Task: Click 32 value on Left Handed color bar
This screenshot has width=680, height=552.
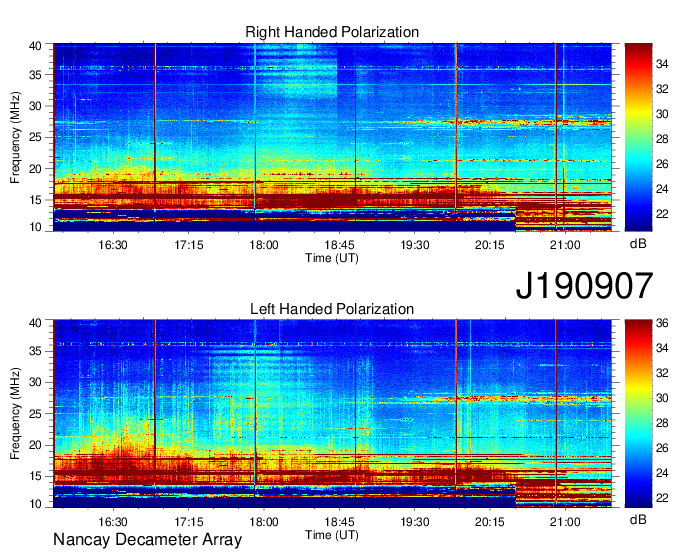Action: (x=662, y=373)
